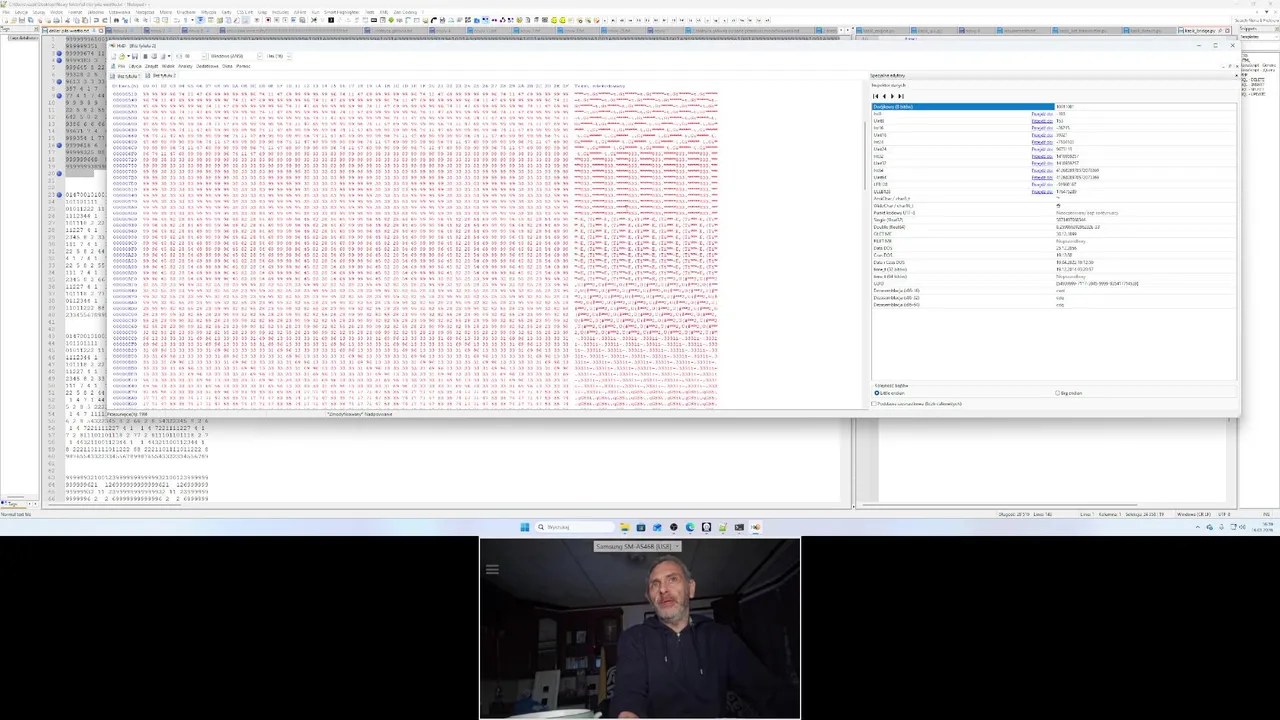Open the Dodatkowe menu in HxD
Viewport: 1280px width, 720px height.
pyautogui.click(x=207, y=66)
